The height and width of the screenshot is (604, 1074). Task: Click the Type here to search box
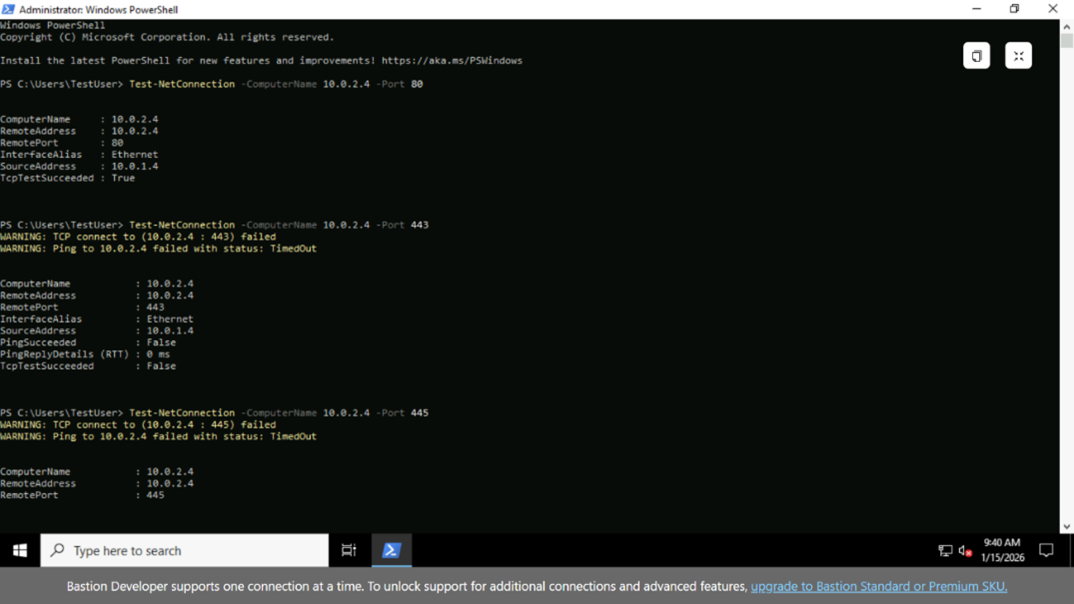point(184,550)
